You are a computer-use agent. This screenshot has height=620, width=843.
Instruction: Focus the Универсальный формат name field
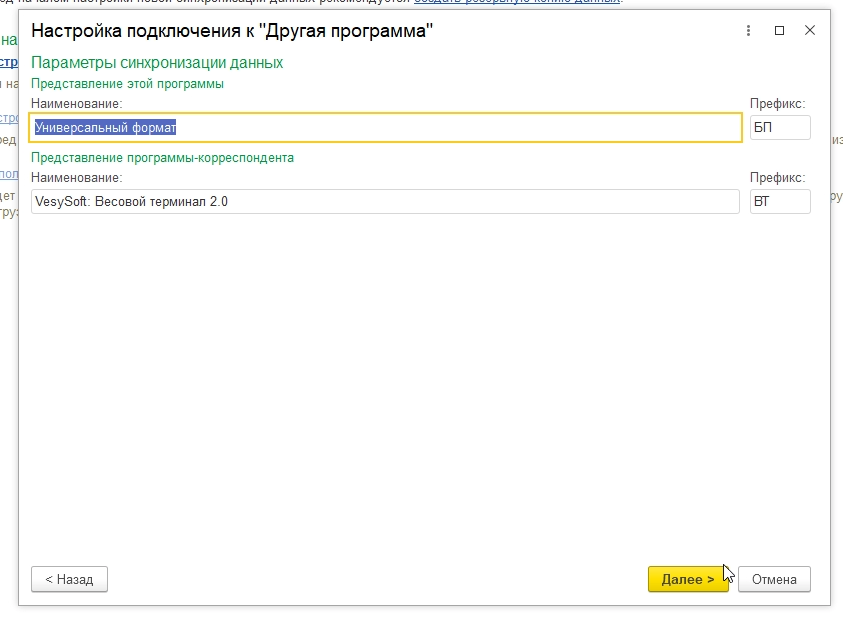386,127
